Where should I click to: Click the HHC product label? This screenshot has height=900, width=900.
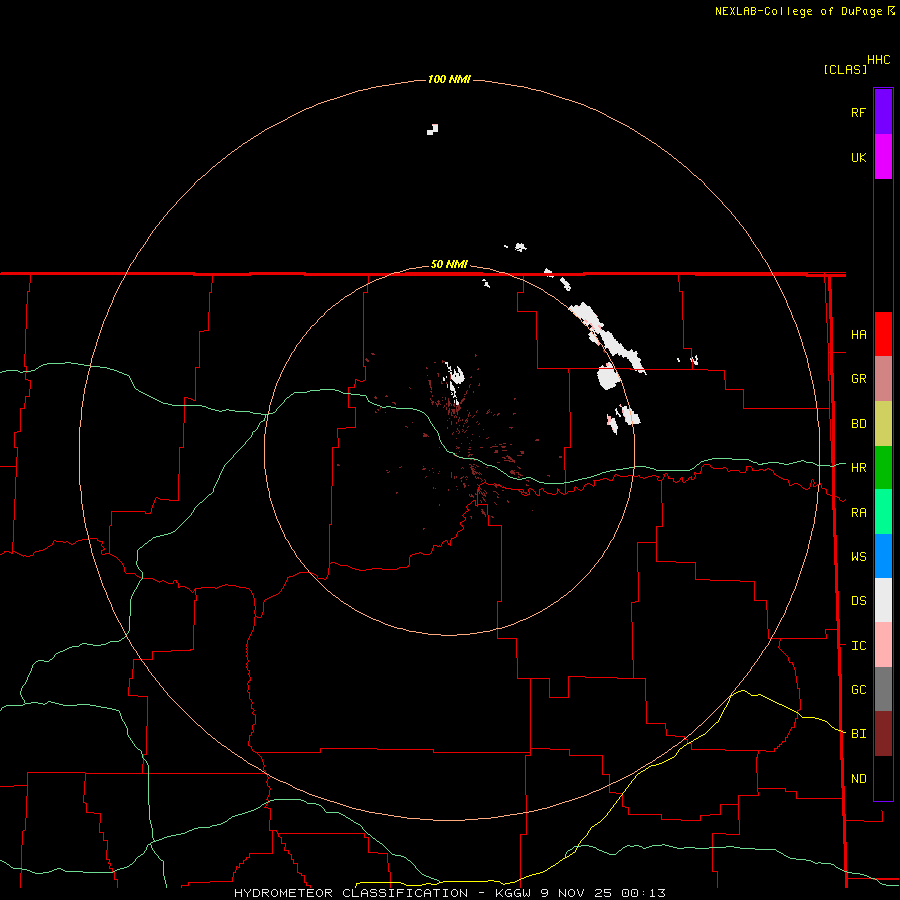[878, 59]
